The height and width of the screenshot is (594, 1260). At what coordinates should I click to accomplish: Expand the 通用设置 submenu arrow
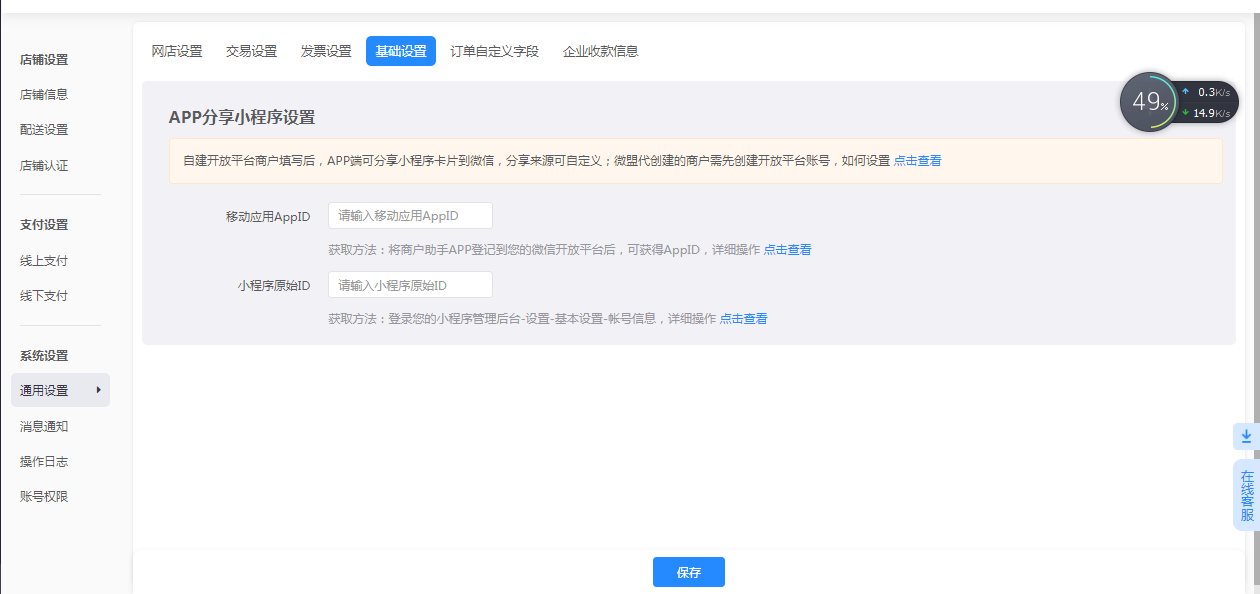pos(98,389)
